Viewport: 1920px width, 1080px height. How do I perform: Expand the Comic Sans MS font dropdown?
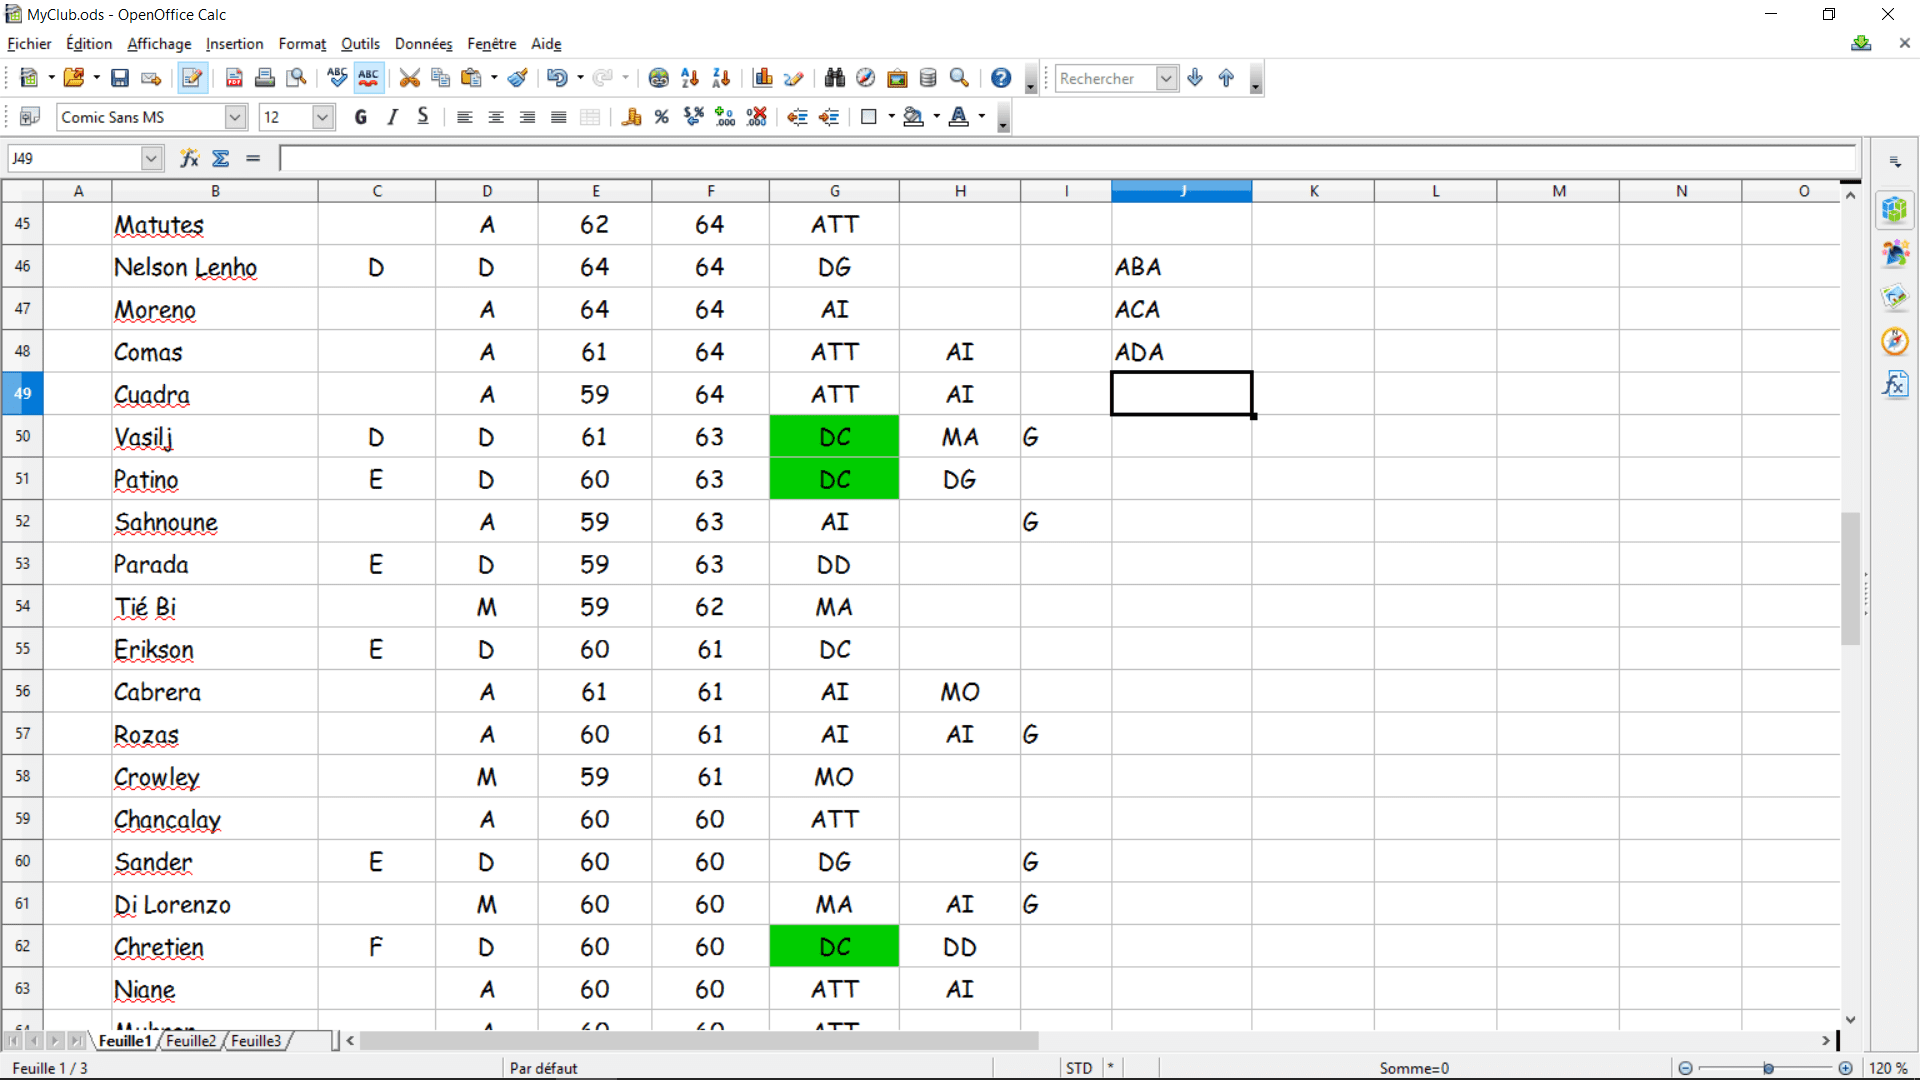click(x=235, y=117)
